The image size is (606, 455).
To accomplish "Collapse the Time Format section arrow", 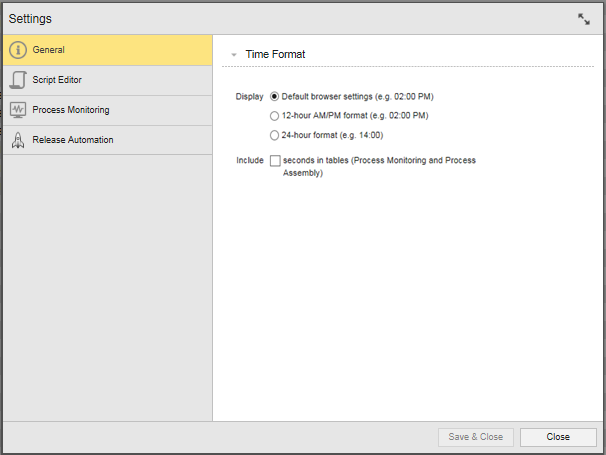I will [234, 55].
